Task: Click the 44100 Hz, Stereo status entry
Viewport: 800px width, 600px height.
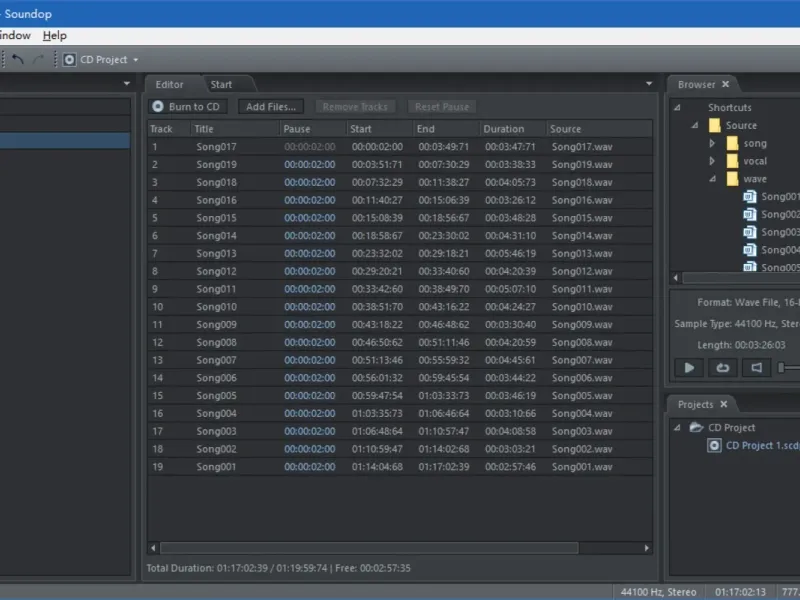Action: click(658, 592)
